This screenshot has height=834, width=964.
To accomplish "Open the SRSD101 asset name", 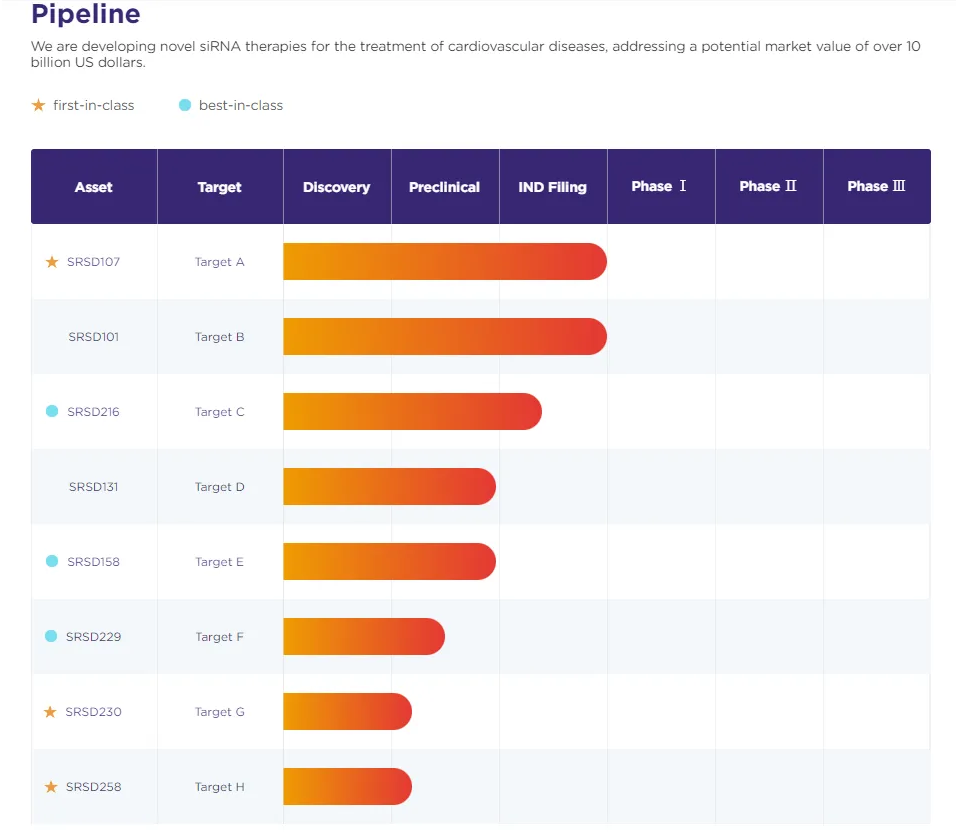I will point(94,337).
